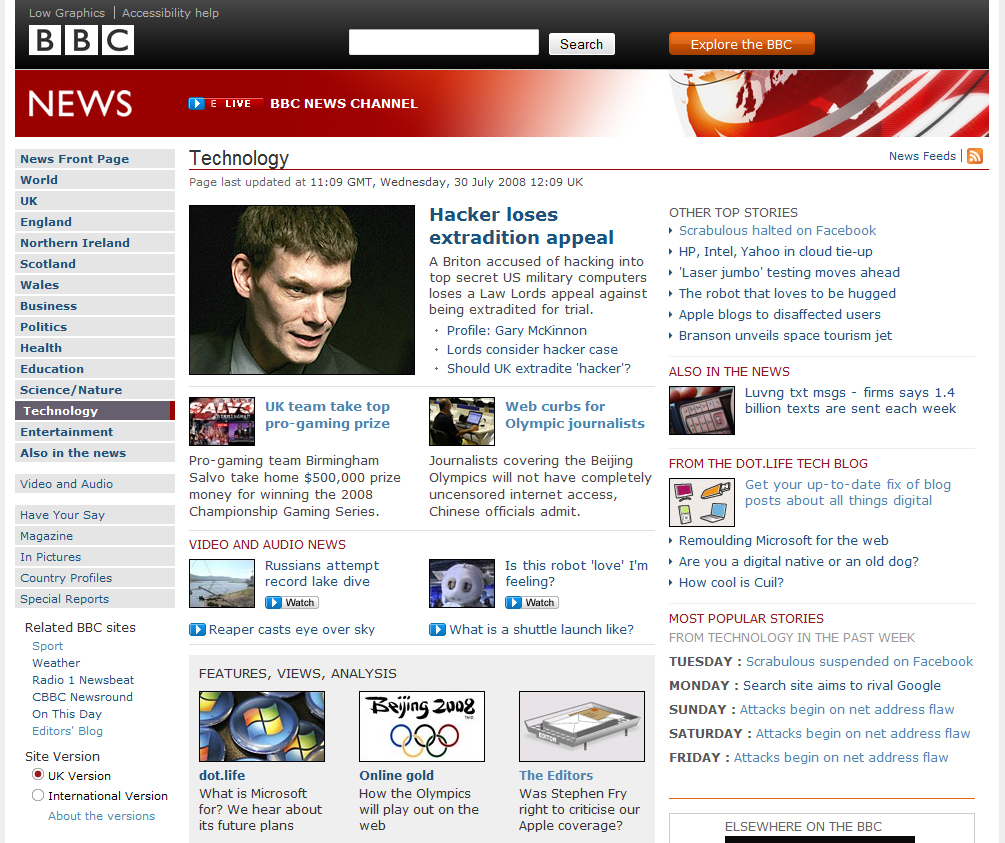Click the orange RSS News Feeds icon
This screenshot has height=843, width=1005.
coord(975,156)
